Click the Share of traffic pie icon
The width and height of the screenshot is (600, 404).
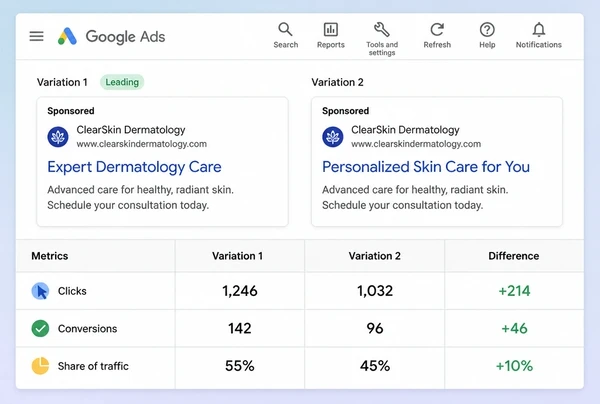pyautogui.click(x=40, y=366)
